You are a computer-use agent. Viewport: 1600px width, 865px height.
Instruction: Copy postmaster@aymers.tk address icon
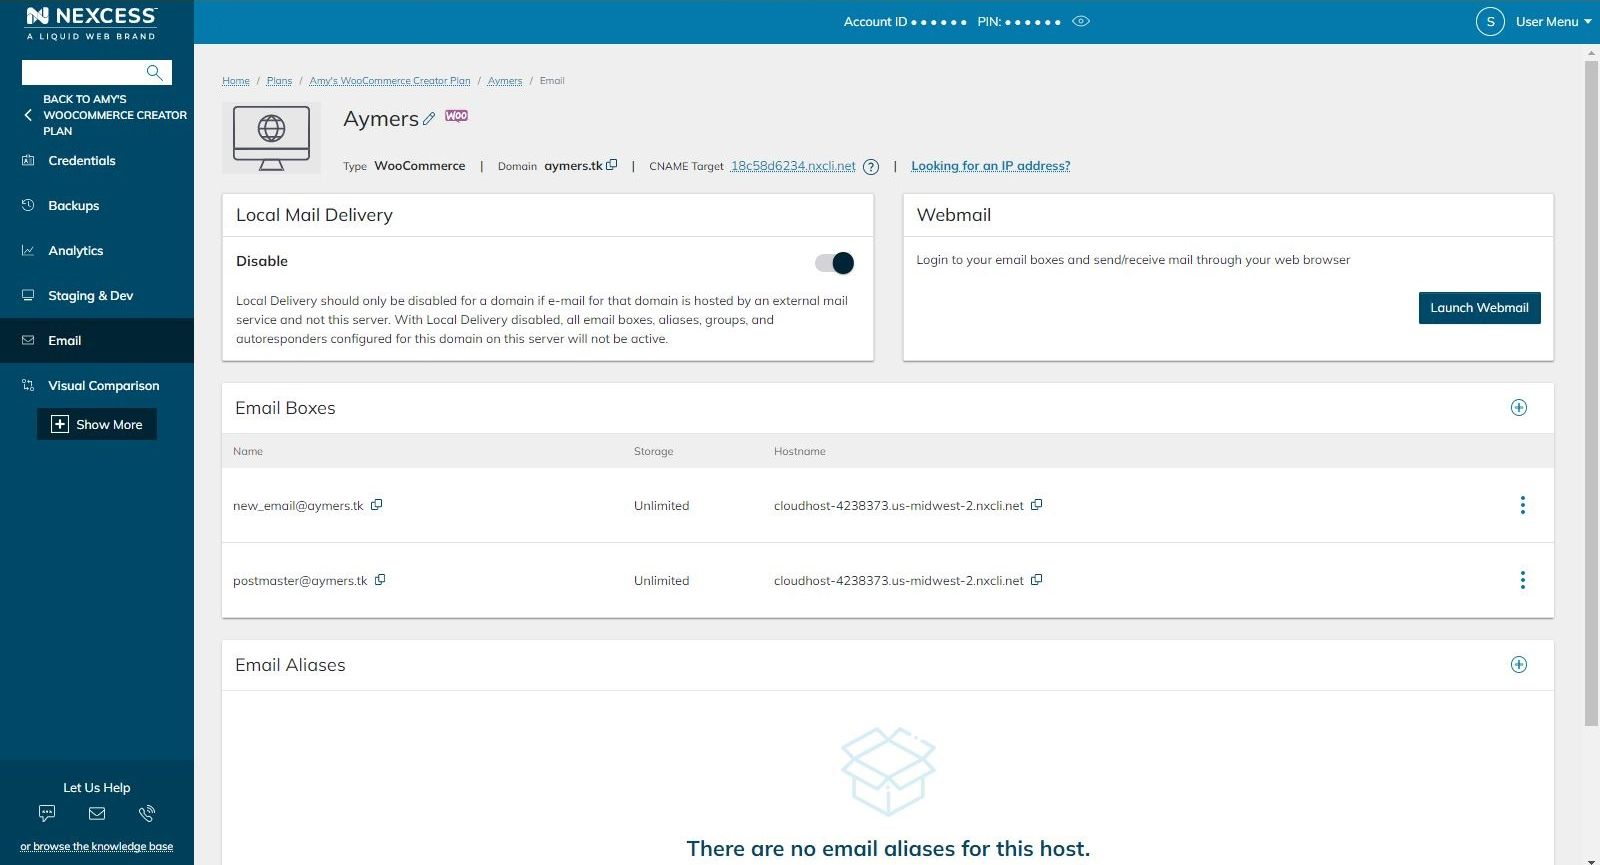pos(380,580)
